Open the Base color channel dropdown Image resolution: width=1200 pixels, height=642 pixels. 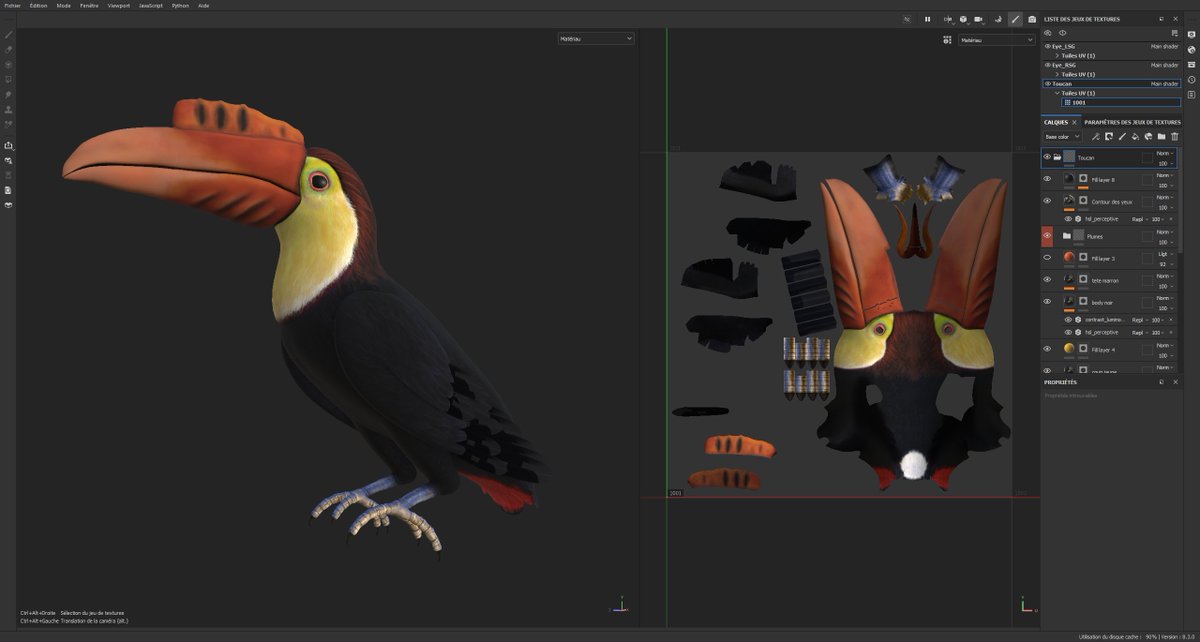[x=1062, y=137]
